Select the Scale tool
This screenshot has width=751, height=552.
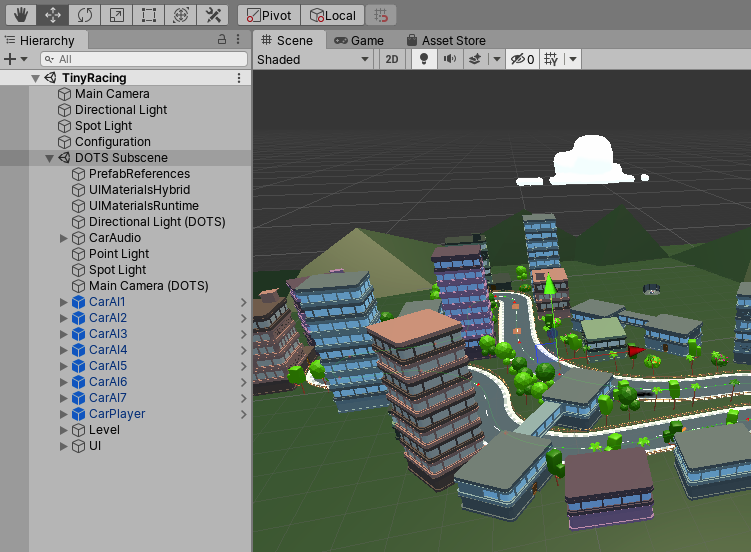[x=117, y=15]
